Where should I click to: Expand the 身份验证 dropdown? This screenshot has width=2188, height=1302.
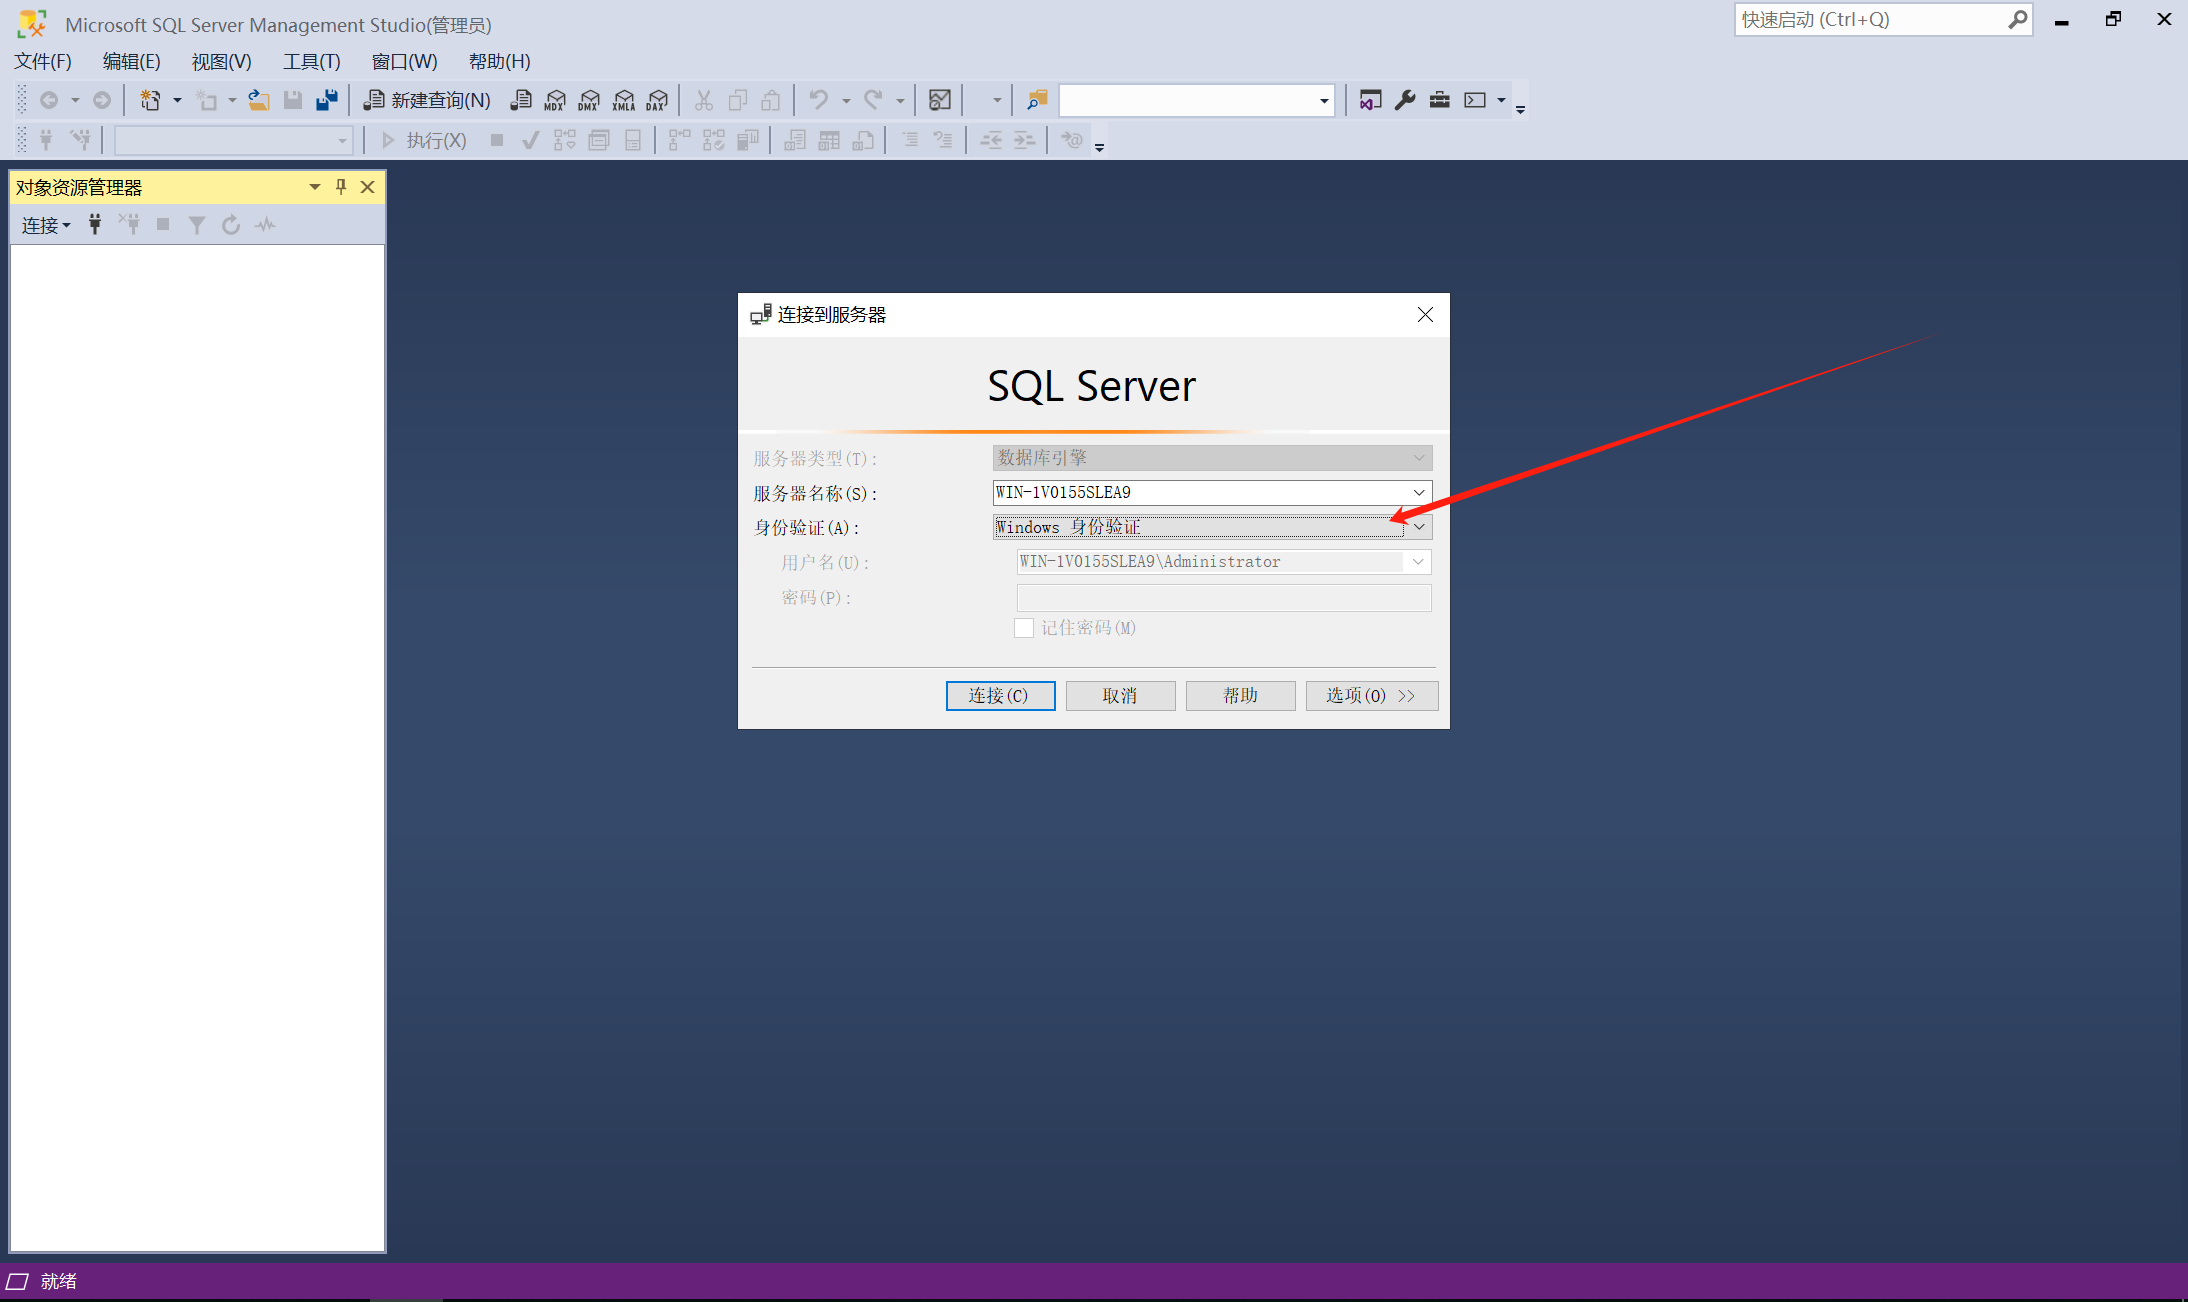[1419, 527]
